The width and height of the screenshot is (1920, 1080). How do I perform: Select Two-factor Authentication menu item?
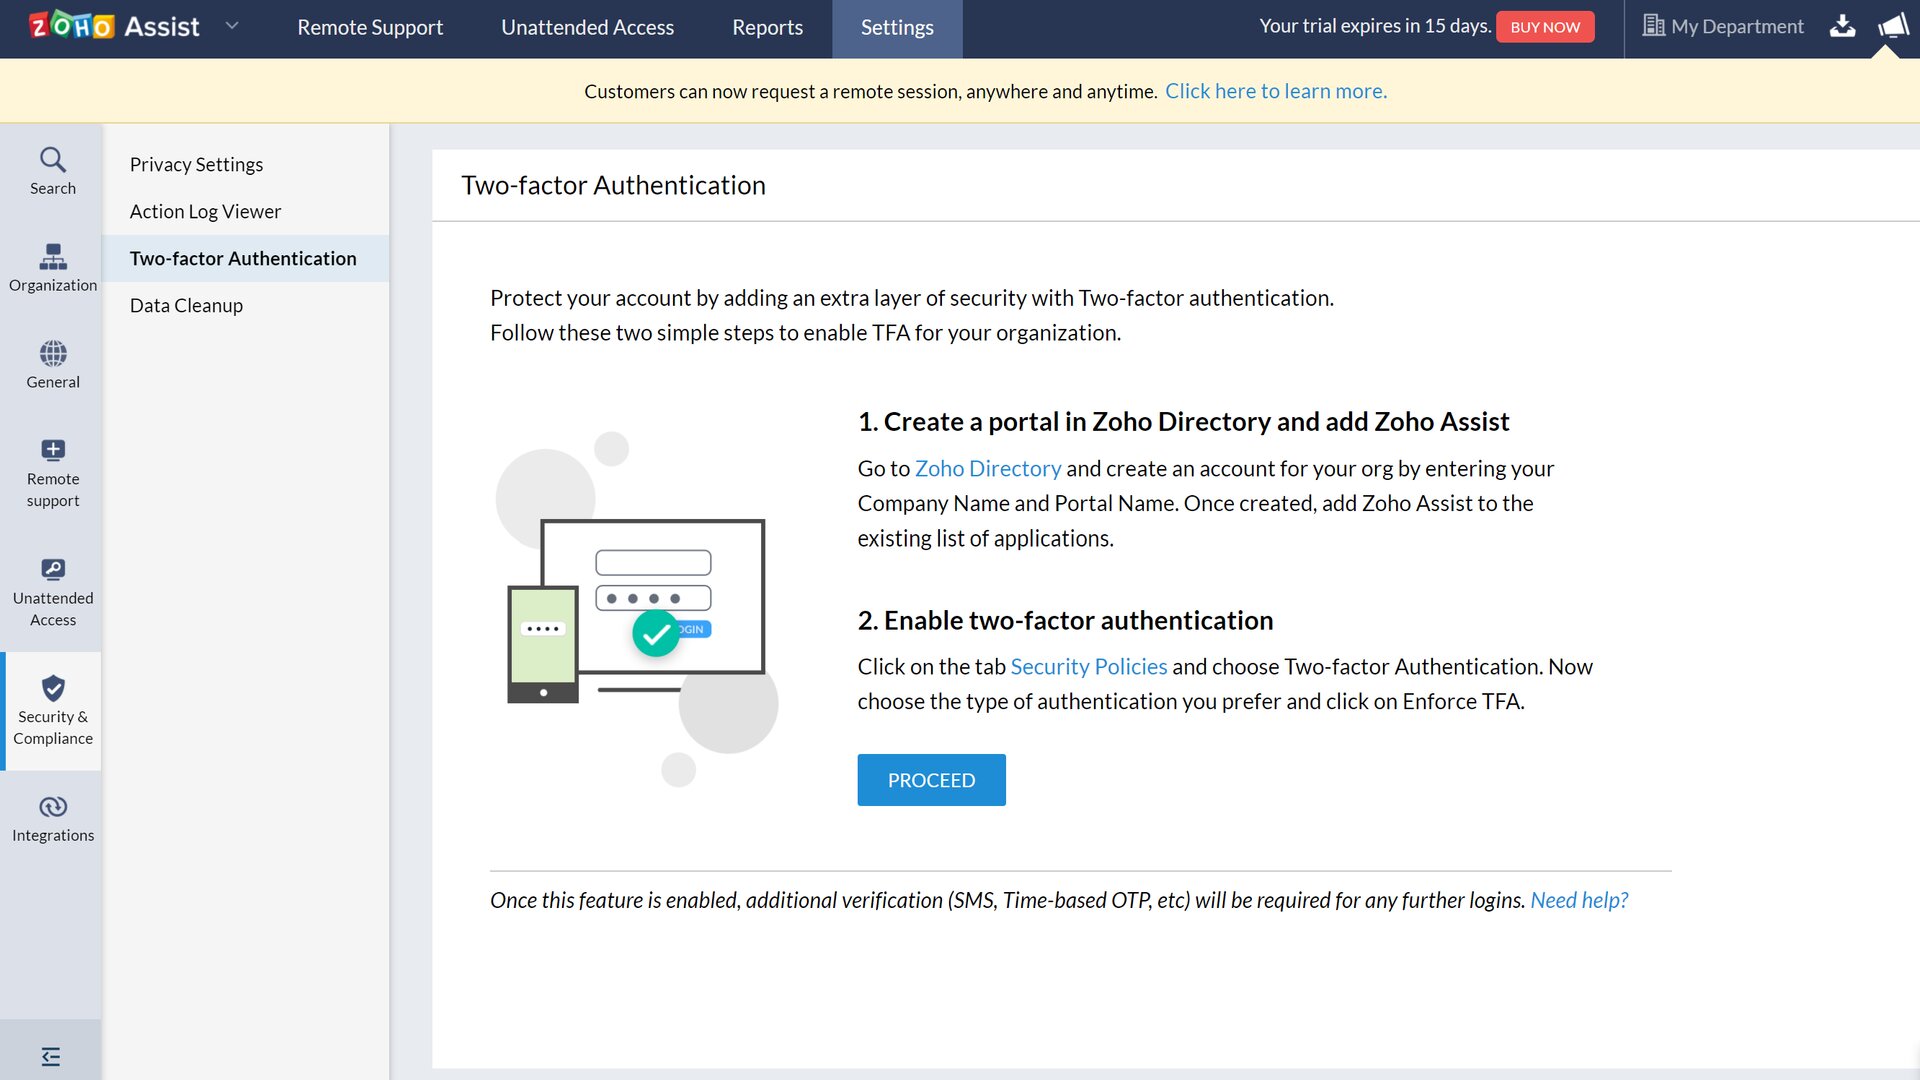[243, 259]
